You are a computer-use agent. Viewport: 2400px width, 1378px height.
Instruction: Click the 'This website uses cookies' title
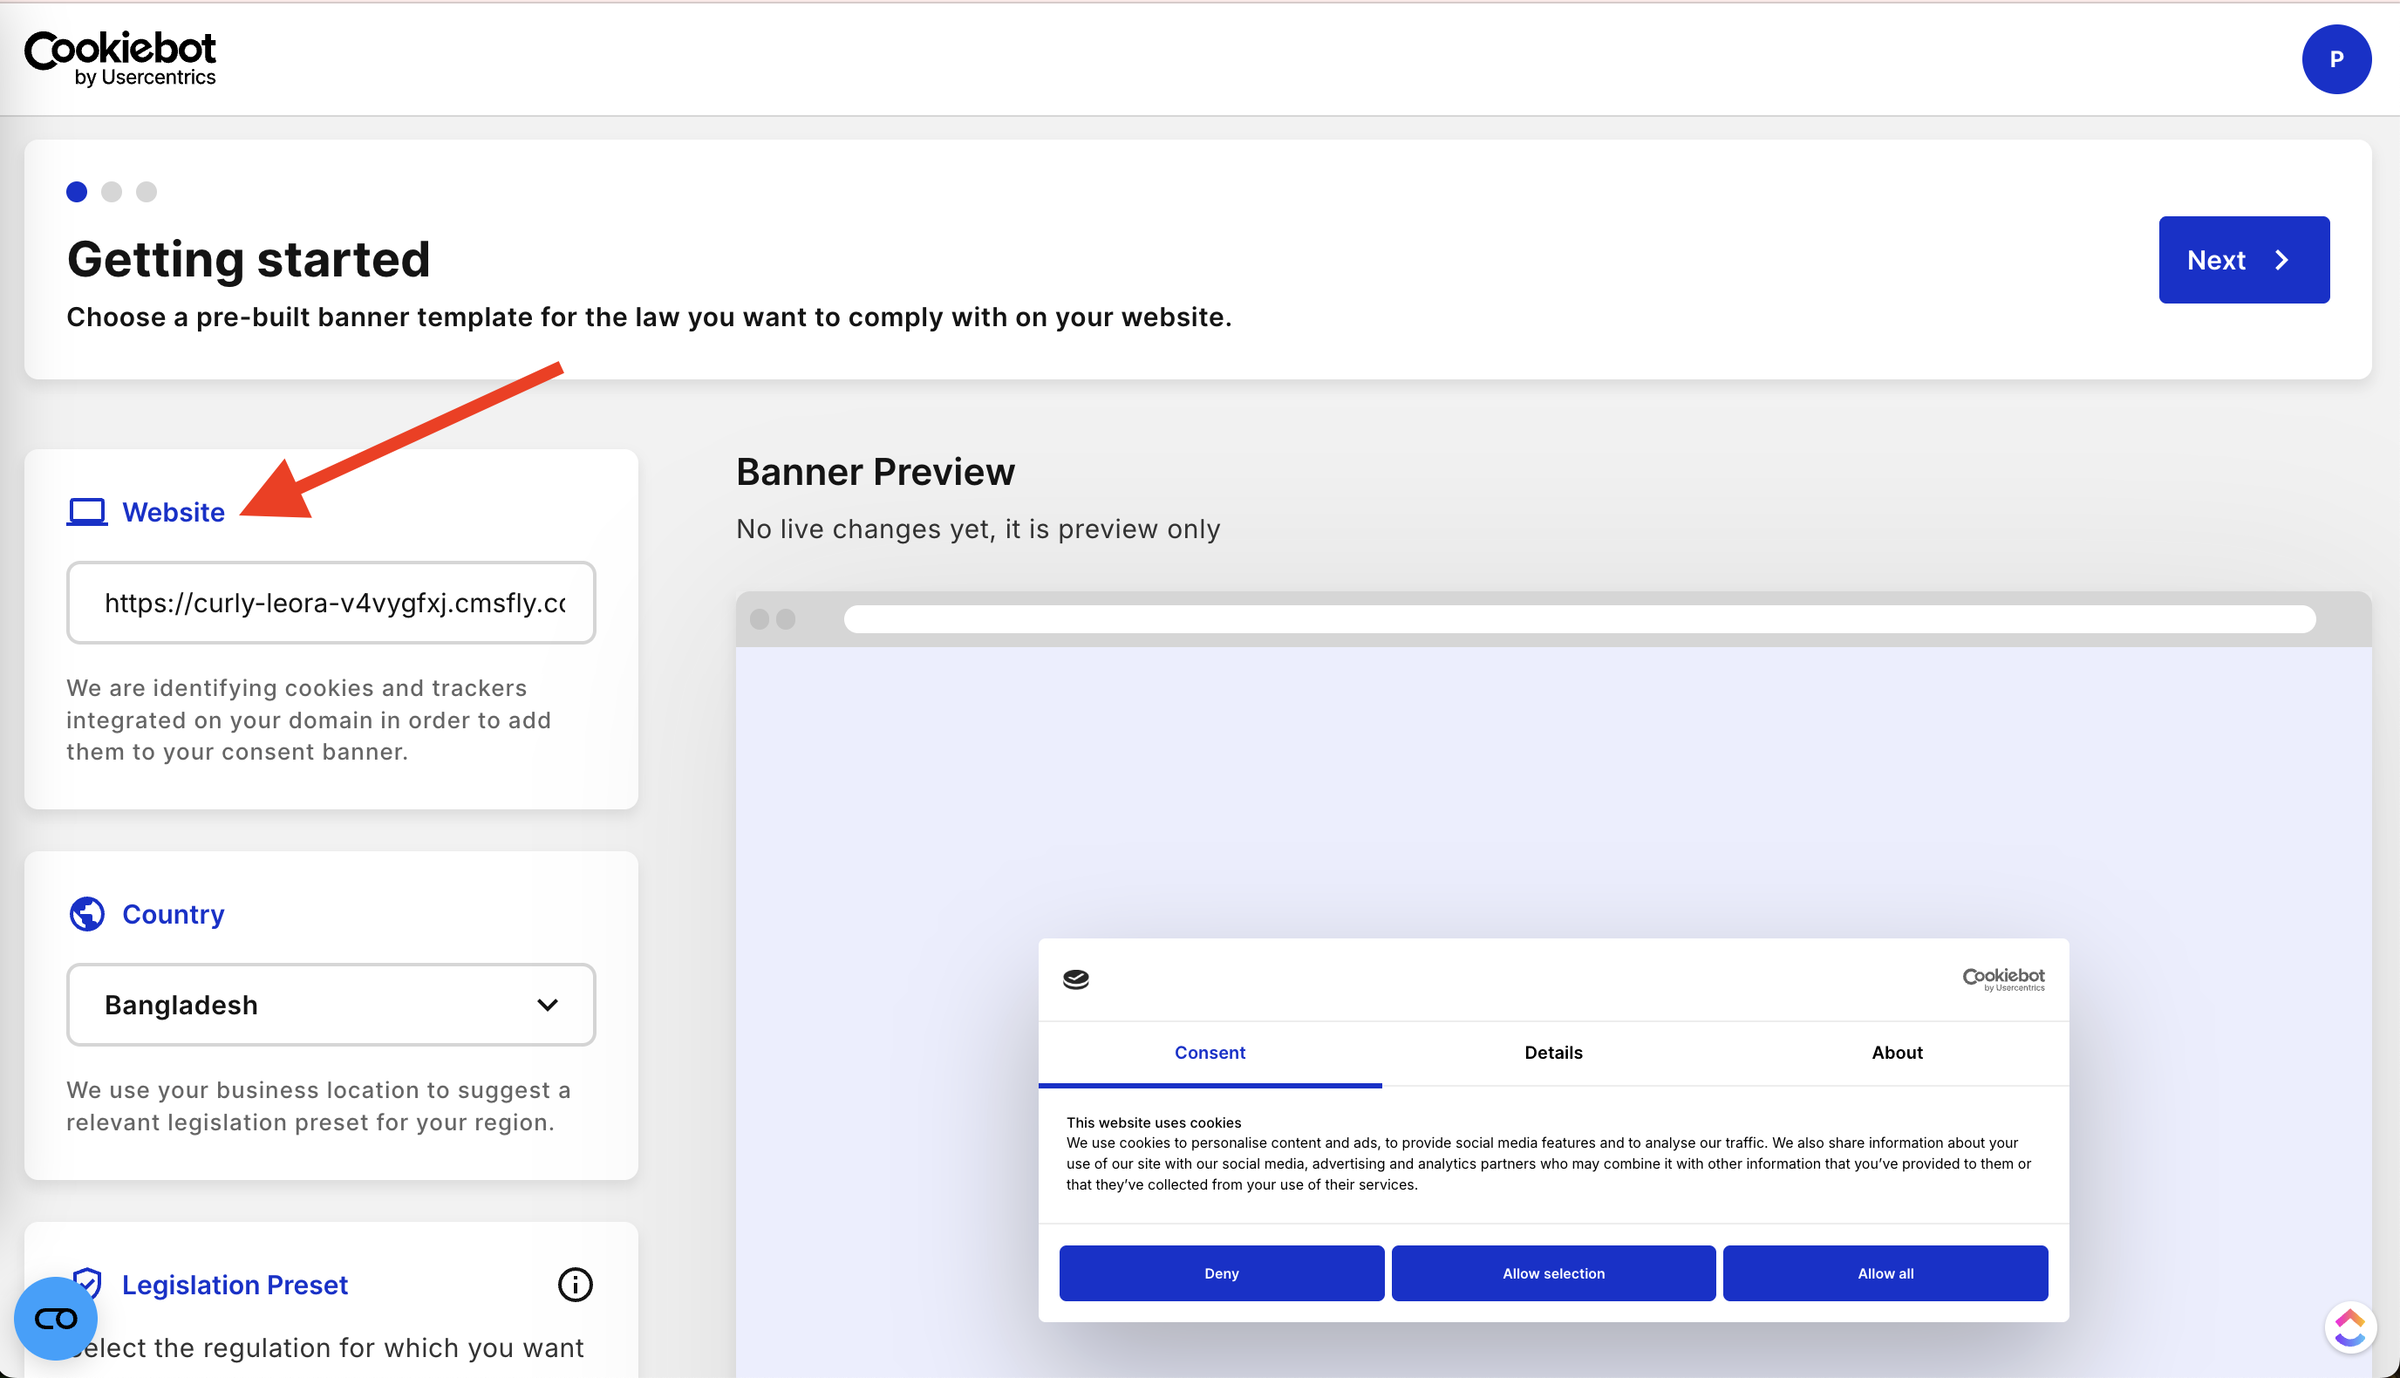(x=1153, y=1122)
